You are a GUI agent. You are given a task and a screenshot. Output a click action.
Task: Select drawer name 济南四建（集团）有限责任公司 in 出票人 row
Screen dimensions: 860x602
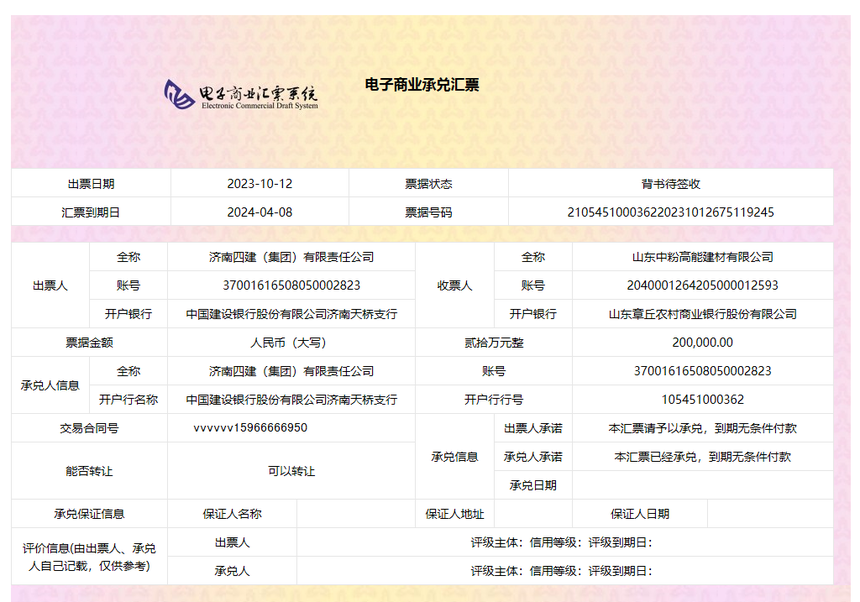click(x=291, y=257)
